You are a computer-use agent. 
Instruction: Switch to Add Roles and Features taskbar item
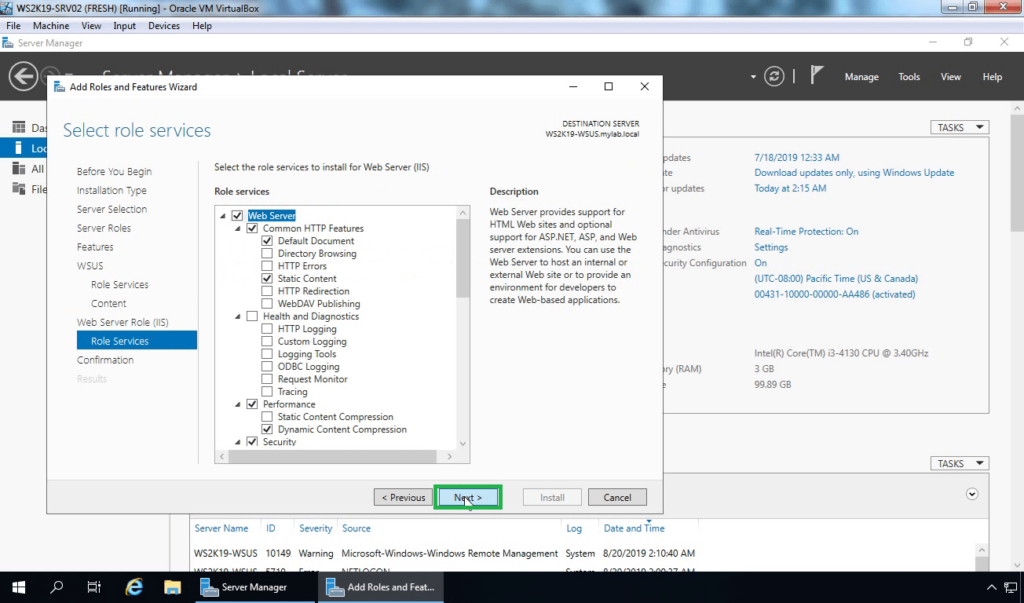click(x=381, y=587)
